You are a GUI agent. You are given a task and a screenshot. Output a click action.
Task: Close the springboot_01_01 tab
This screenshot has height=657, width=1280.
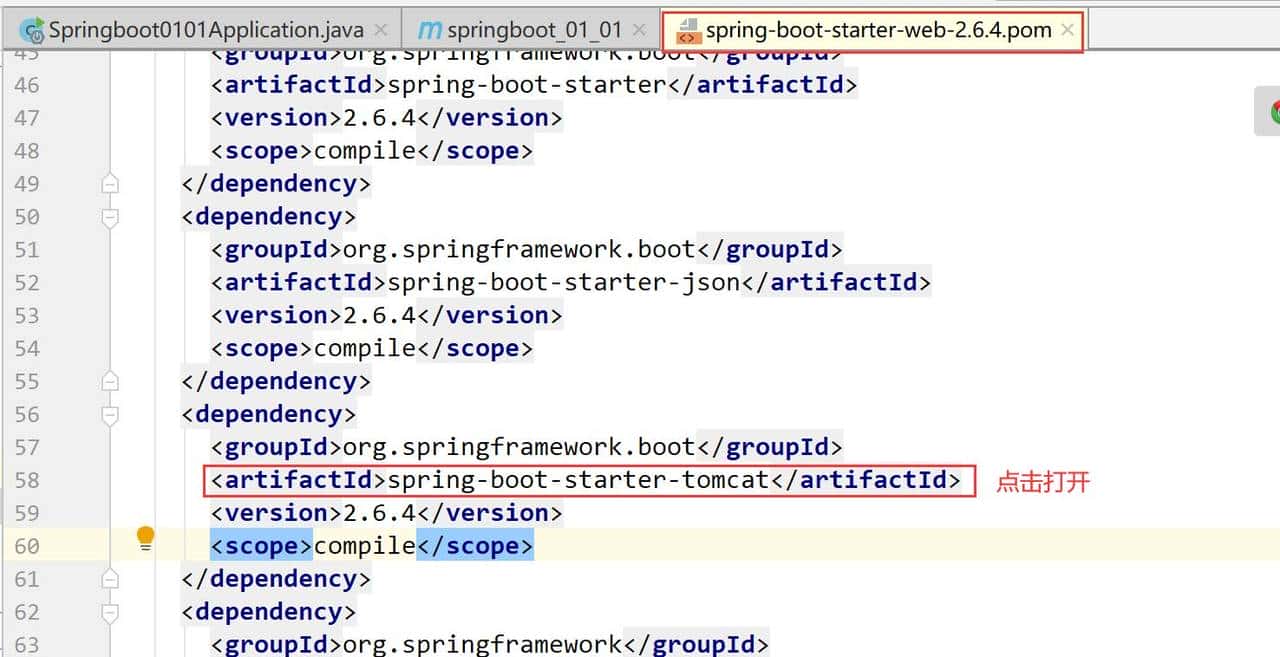pyautogui.click(x=639, y=29)
